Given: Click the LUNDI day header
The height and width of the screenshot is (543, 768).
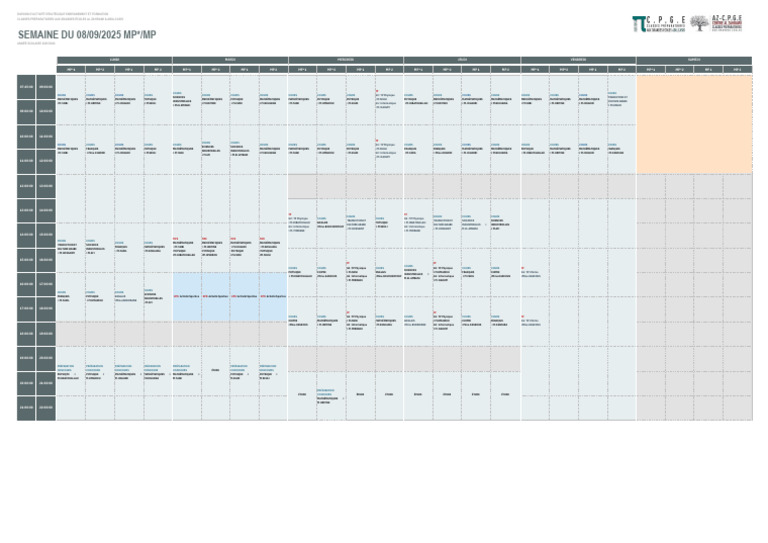Looking at the screenshot, I should 114,60.
